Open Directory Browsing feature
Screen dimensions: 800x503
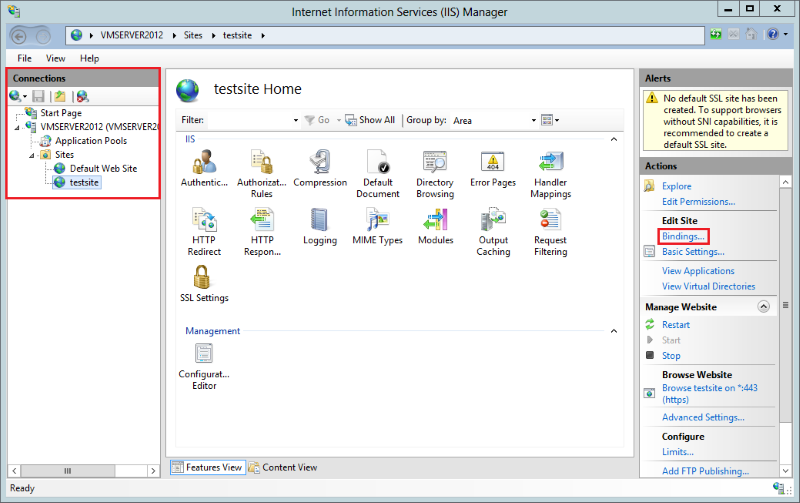435,173
